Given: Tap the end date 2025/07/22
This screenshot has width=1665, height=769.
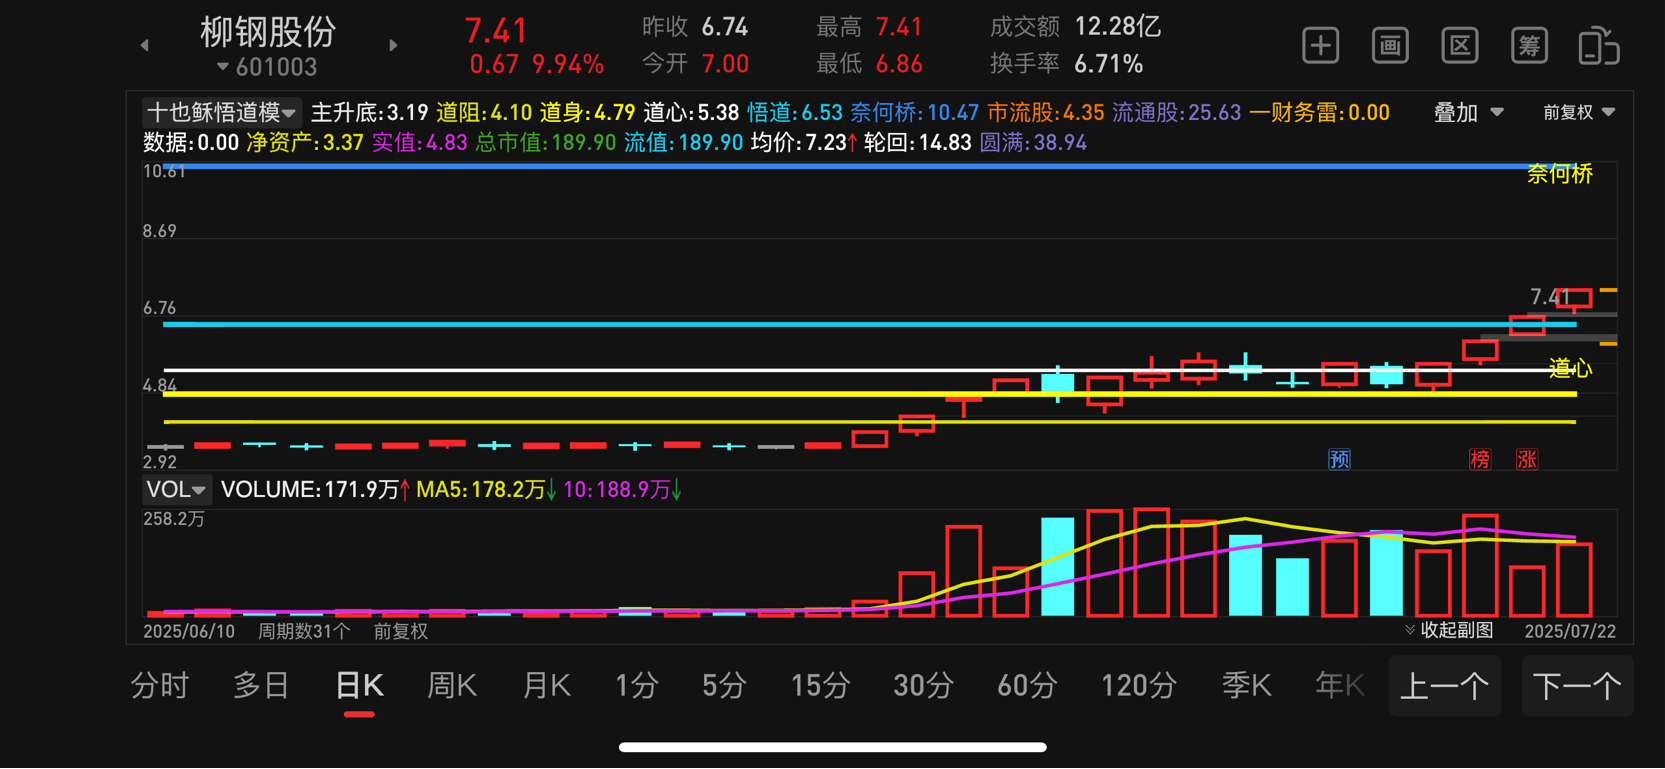Looking at the screenshot, I should click(1570, 631).
